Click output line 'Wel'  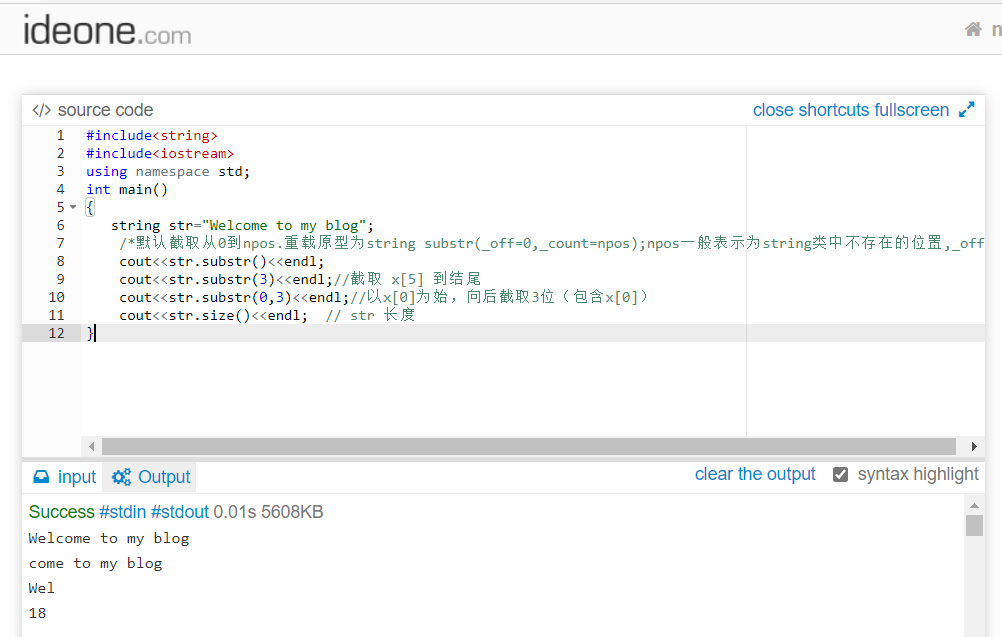pos(42,588)
